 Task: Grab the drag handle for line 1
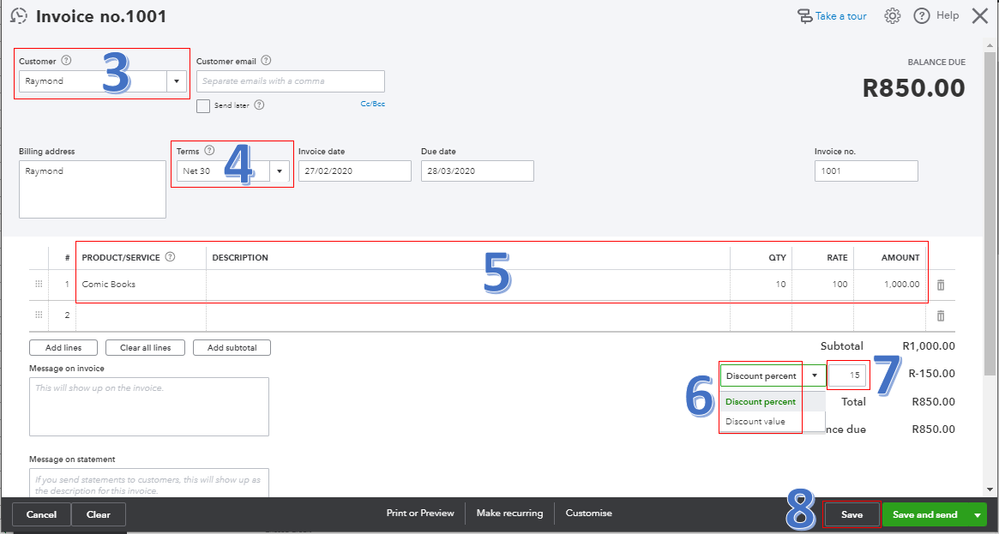click(x=38, y=284)
